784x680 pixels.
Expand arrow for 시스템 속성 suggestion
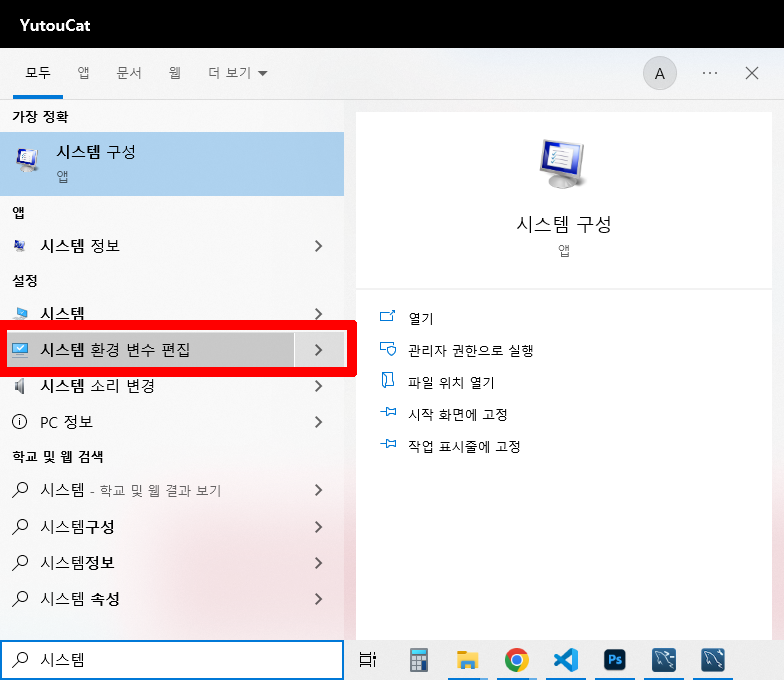(318, 598)
